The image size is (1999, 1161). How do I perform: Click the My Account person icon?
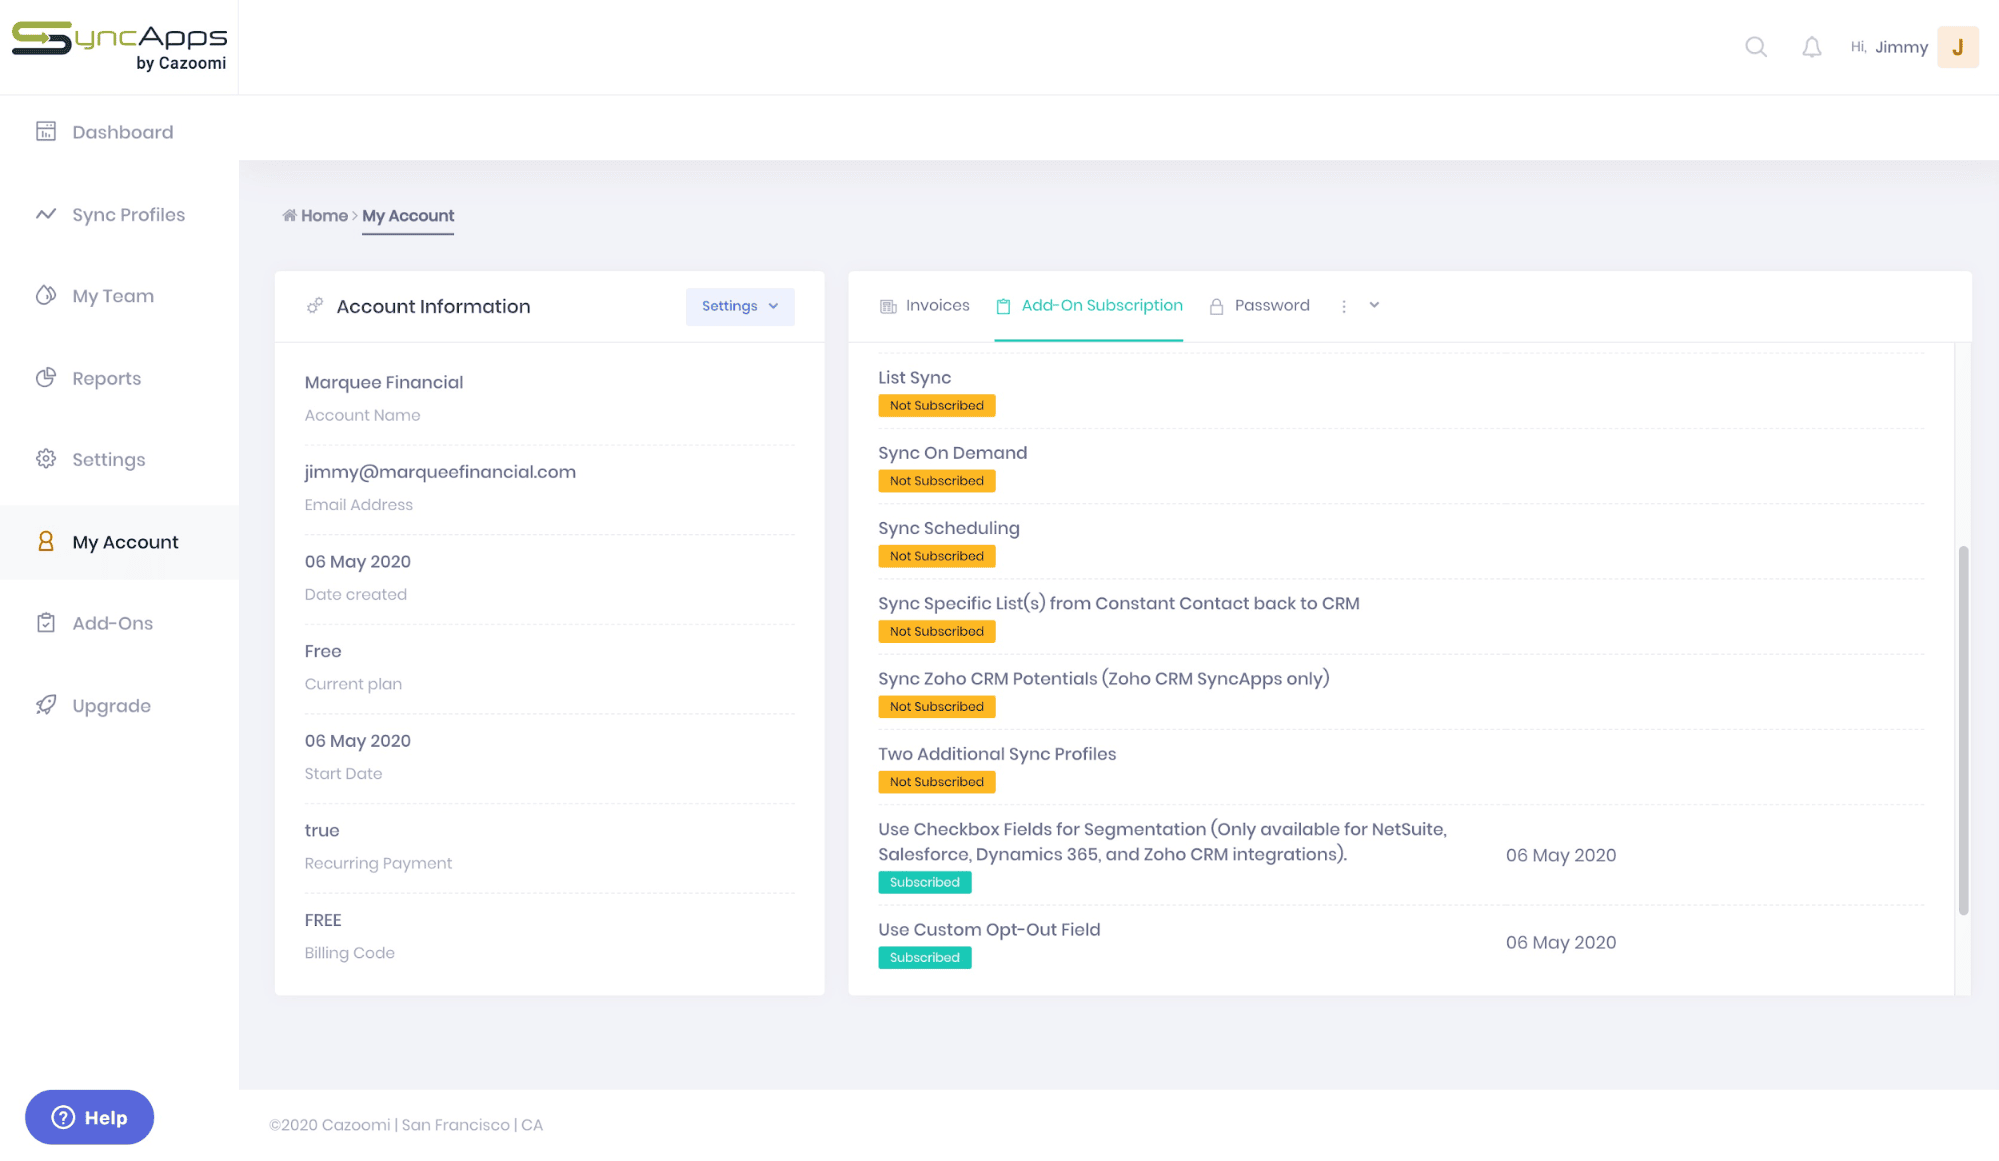46,541
